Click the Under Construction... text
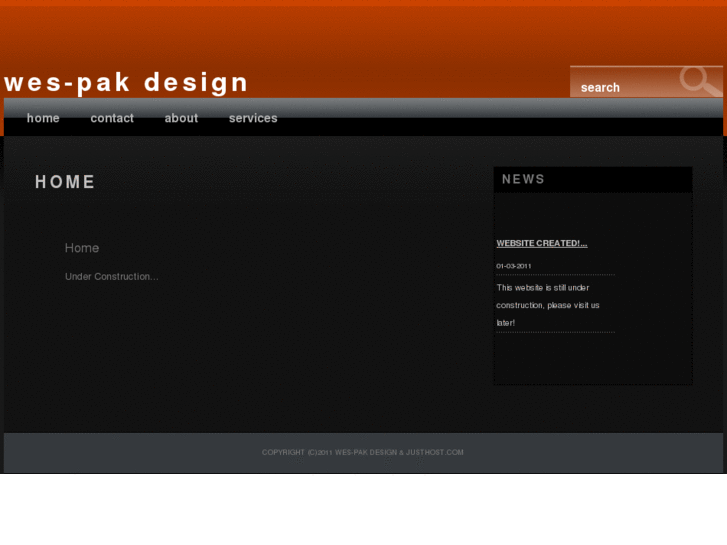The width and height of the screenshot is (727, 545). [112, 276]
